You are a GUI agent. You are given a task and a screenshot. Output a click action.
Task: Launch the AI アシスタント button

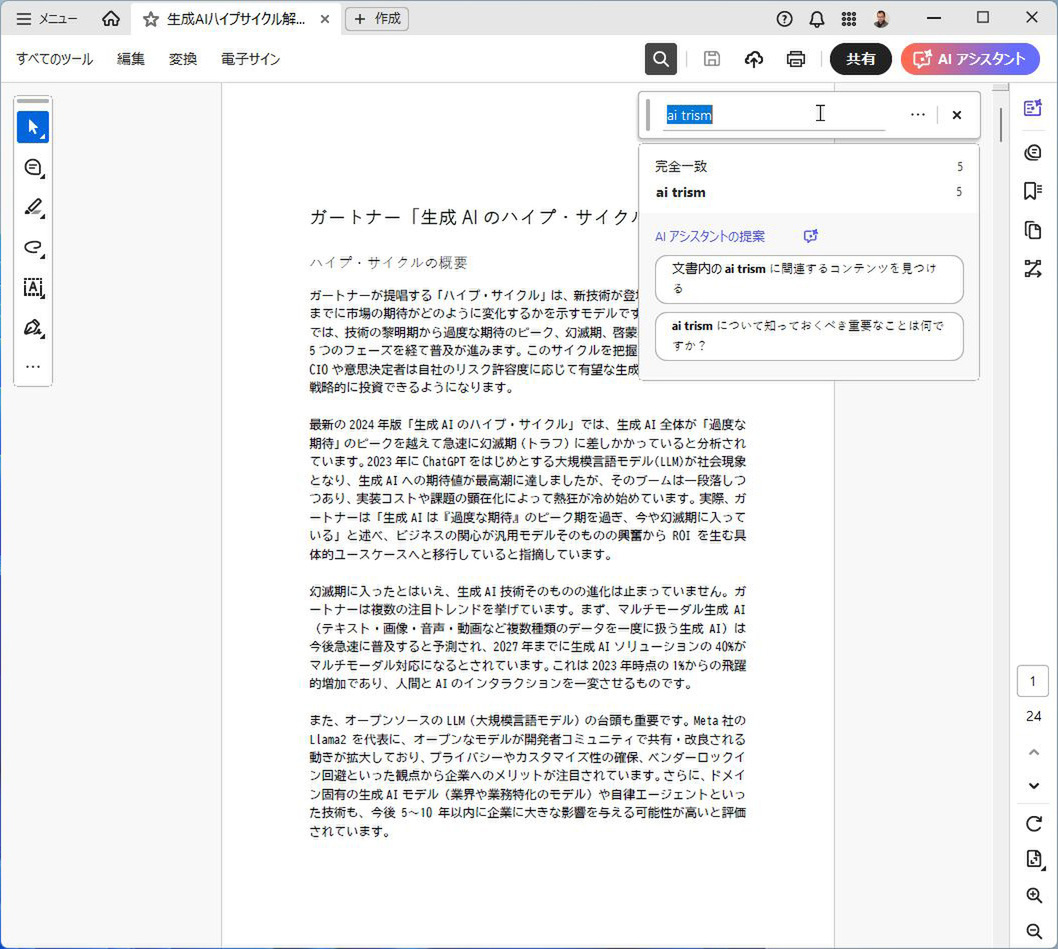tap(969, 59)
